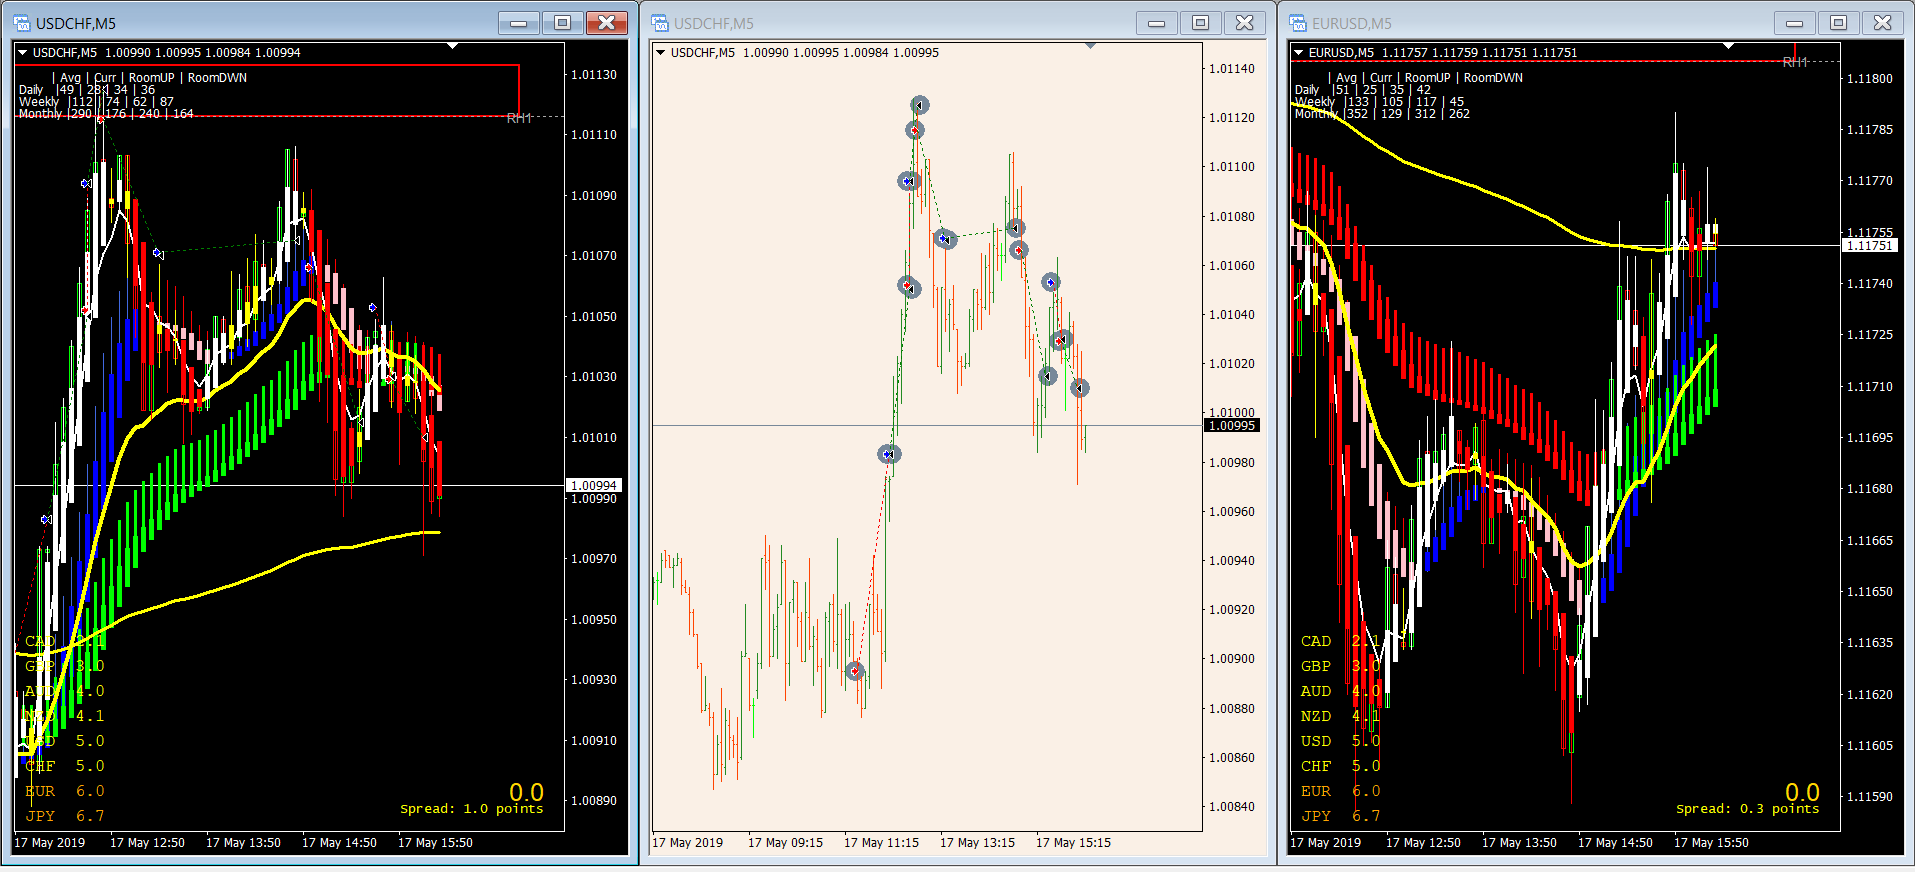Click the CAD strength row in the EURUSD chart
This screenshot has height=872, width=1915.
click(x=1340, y=641)
